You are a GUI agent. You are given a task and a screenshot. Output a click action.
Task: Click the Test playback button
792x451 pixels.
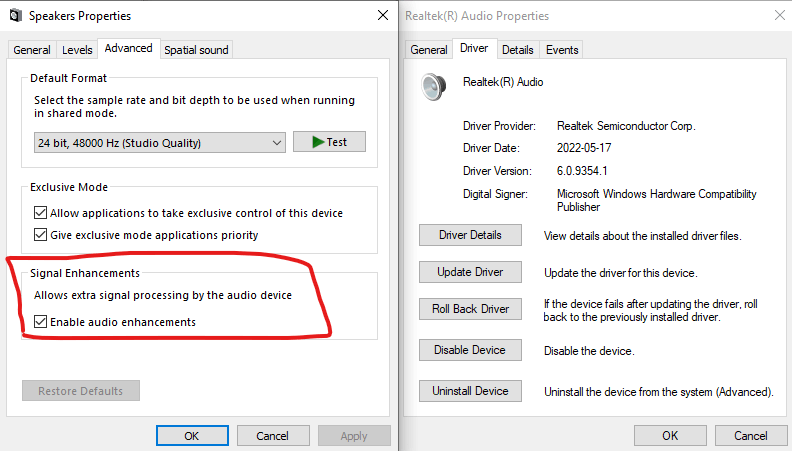(329, 142)
